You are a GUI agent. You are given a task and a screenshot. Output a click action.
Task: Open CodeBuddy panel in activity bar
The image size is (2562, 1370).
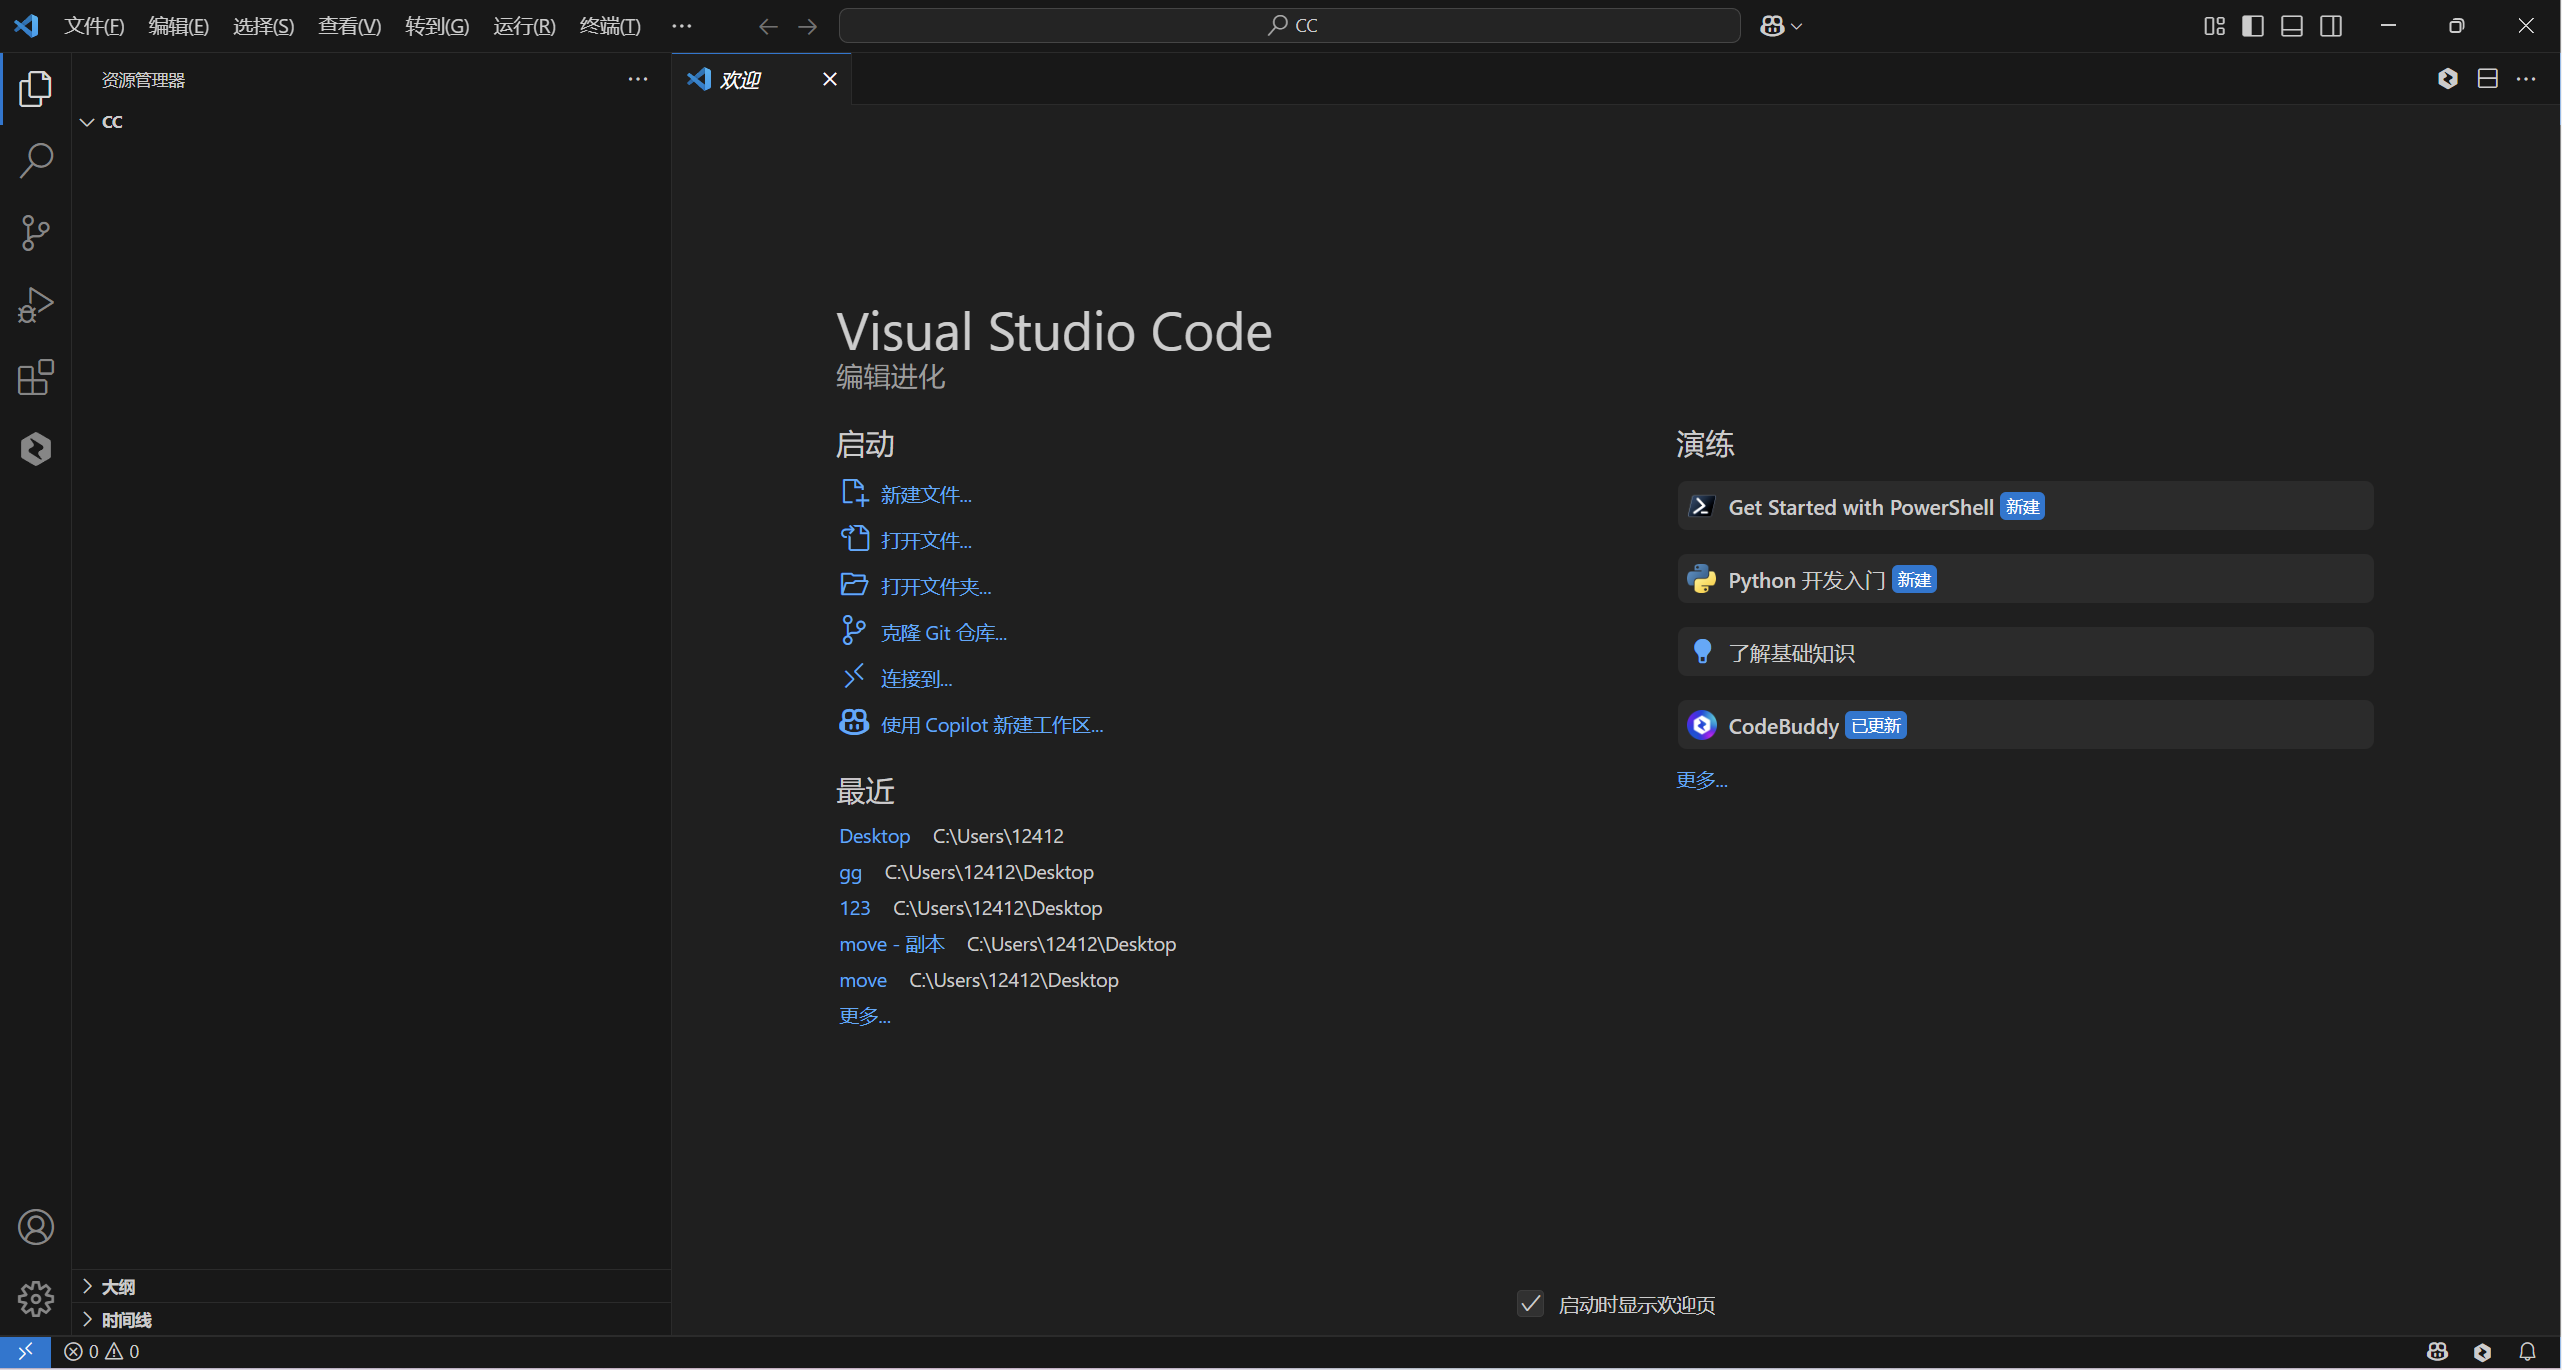36,449
